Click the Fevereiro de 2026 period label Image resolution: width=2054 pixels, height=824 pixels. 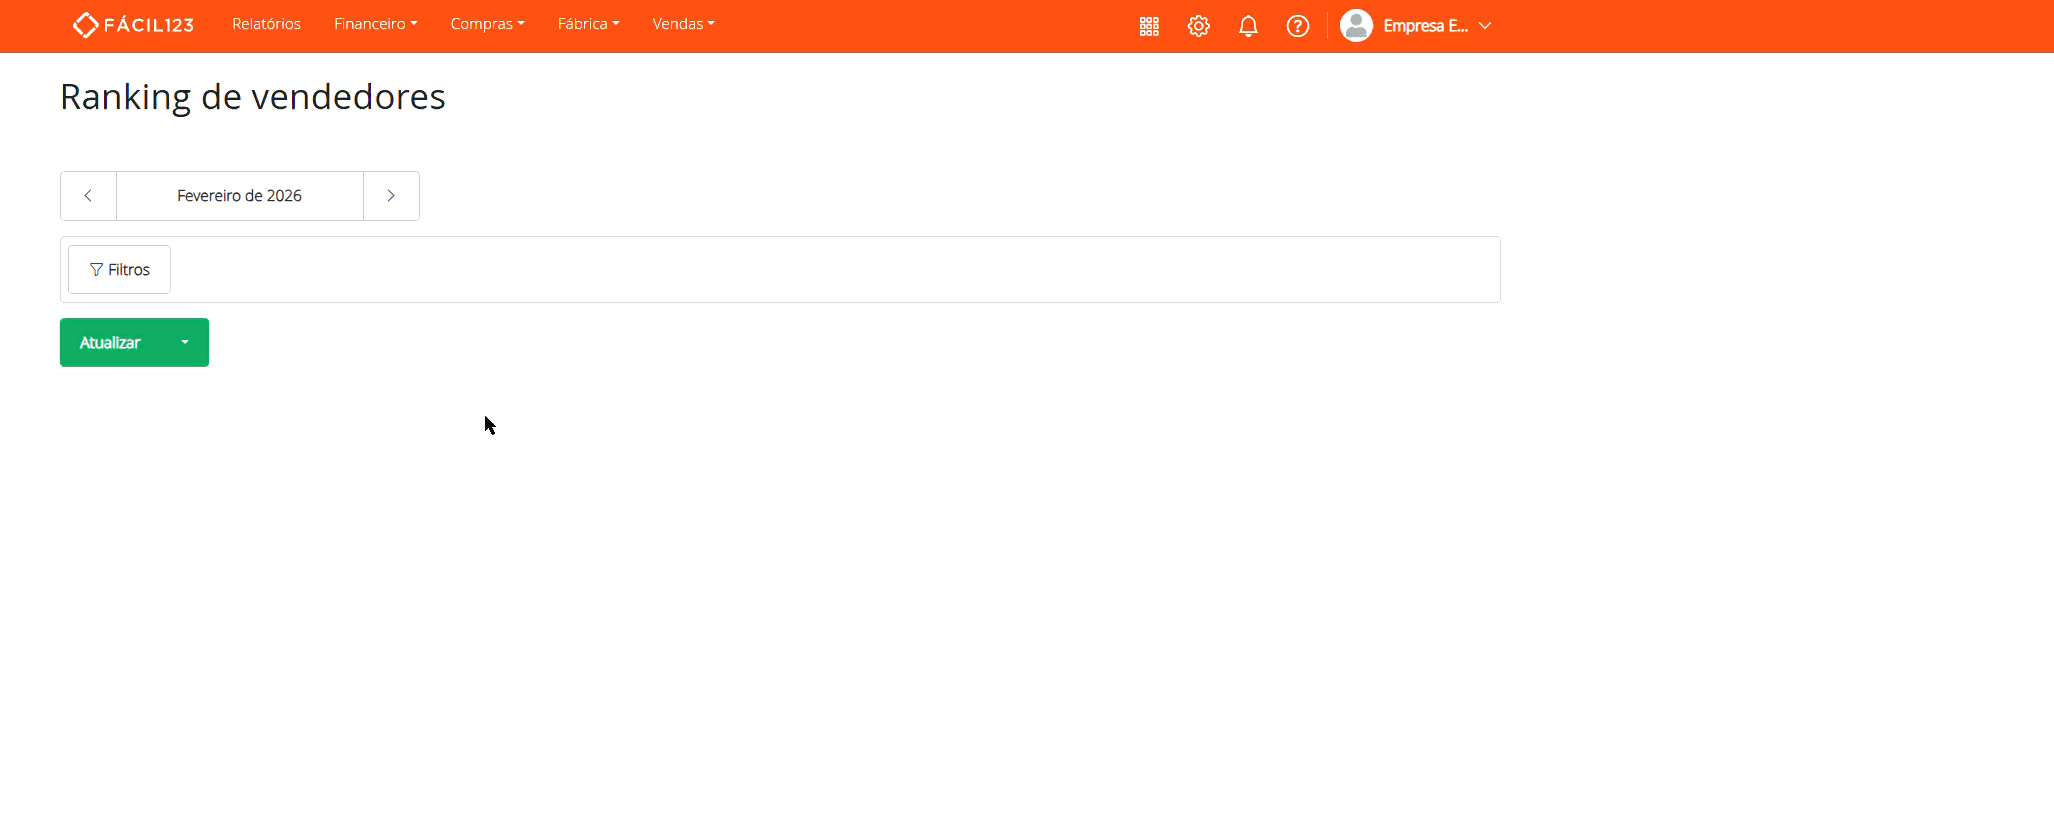239,196
